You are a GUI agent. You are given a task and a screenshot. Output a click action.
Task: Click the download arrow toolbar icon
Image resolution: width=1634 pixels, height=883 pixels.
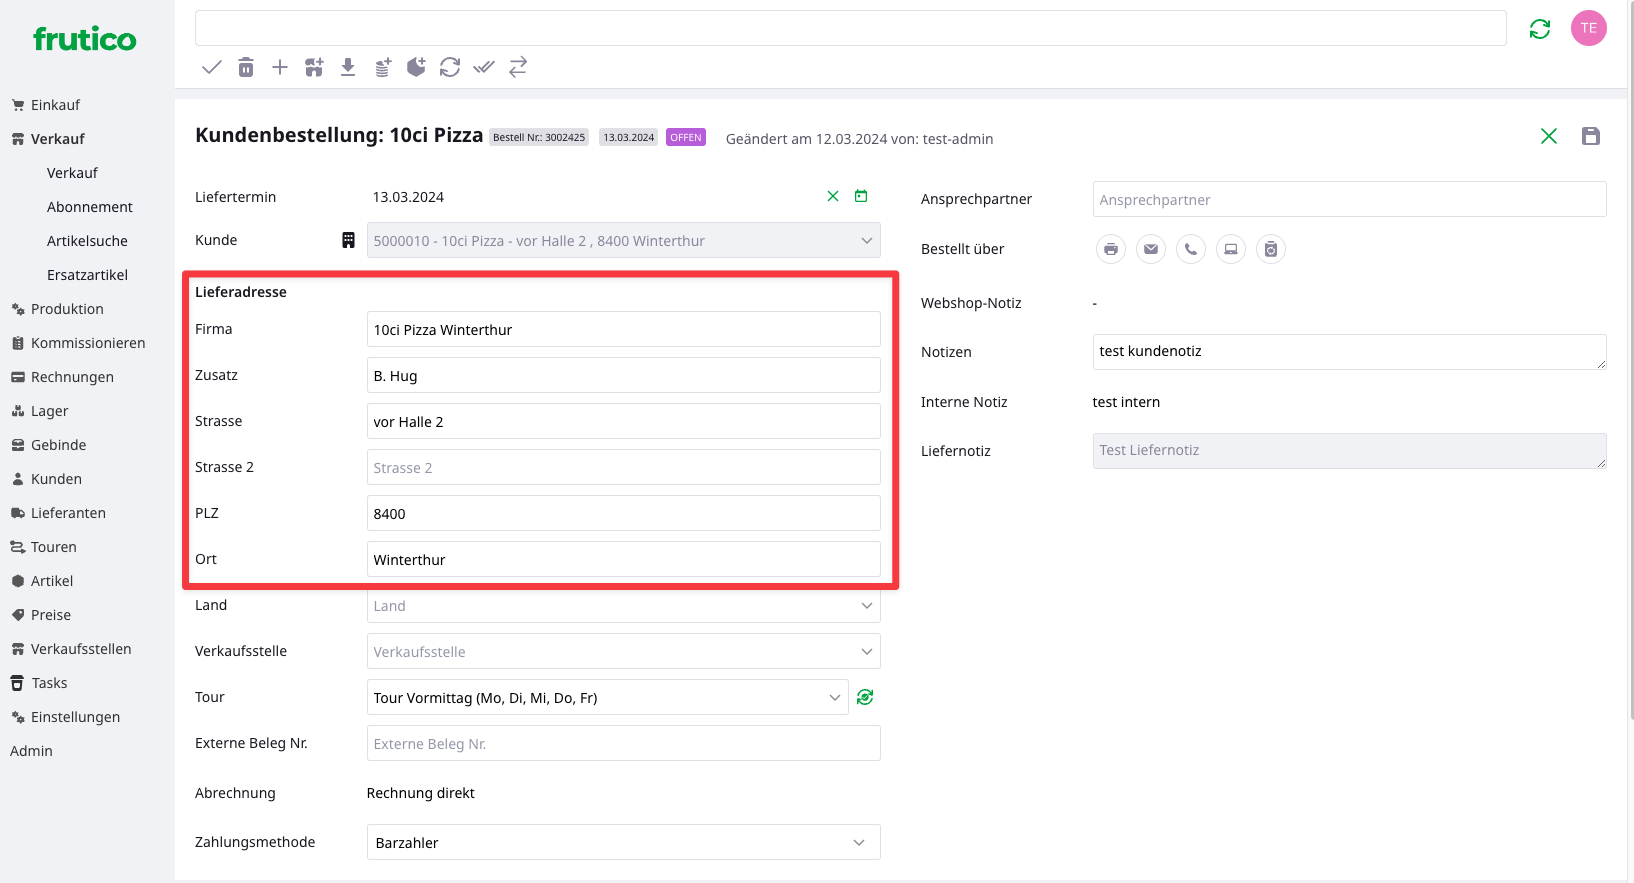348,67
